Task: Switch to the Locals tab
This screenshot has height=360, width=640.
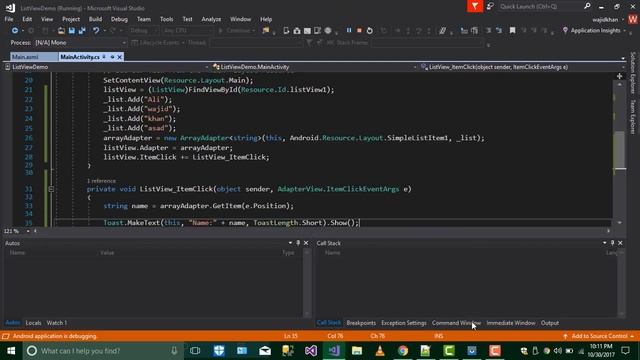Action: click(33, 323)
